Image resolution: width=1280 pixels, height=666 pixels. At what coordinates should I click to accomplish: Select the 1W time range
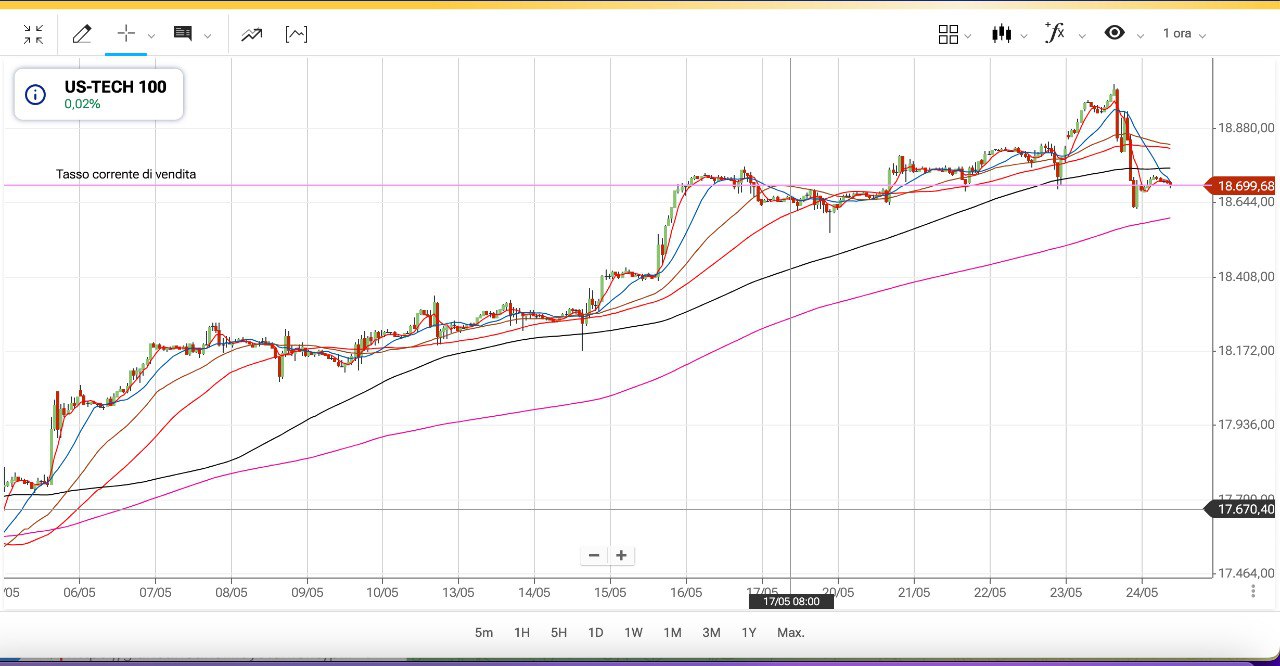point(633,632)
